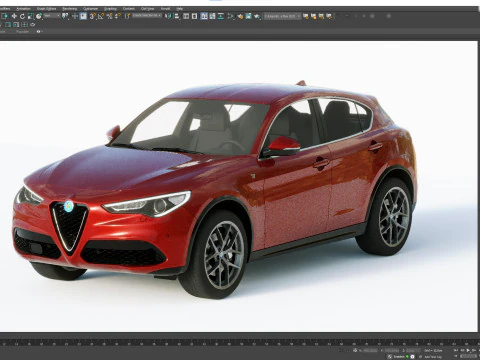
Task: Open Render Setup teapot icon
Action: click(240, 16)
